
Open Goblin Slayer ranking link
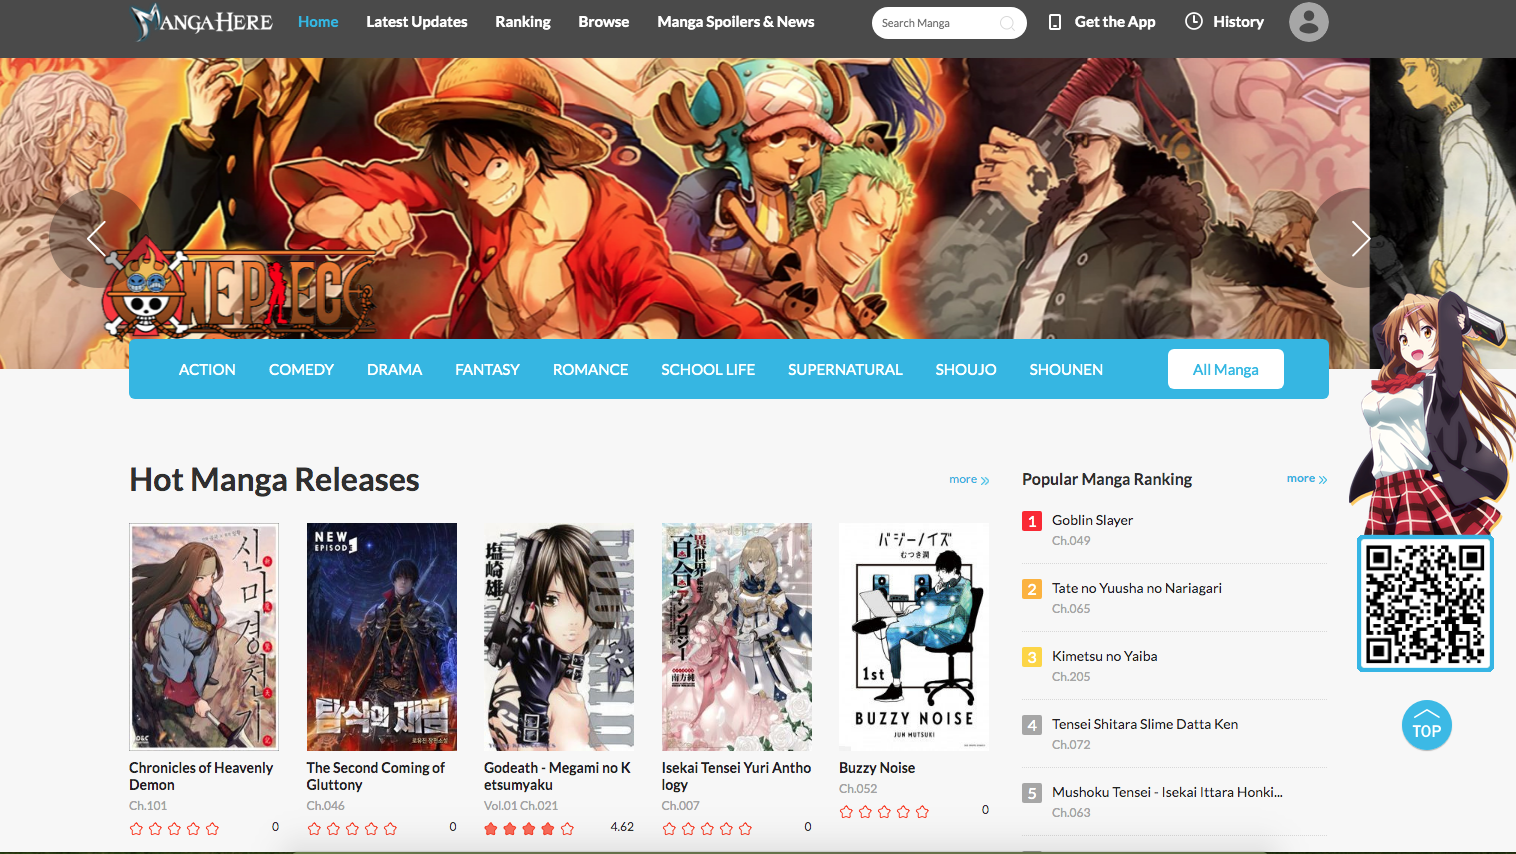point(1092,520)
